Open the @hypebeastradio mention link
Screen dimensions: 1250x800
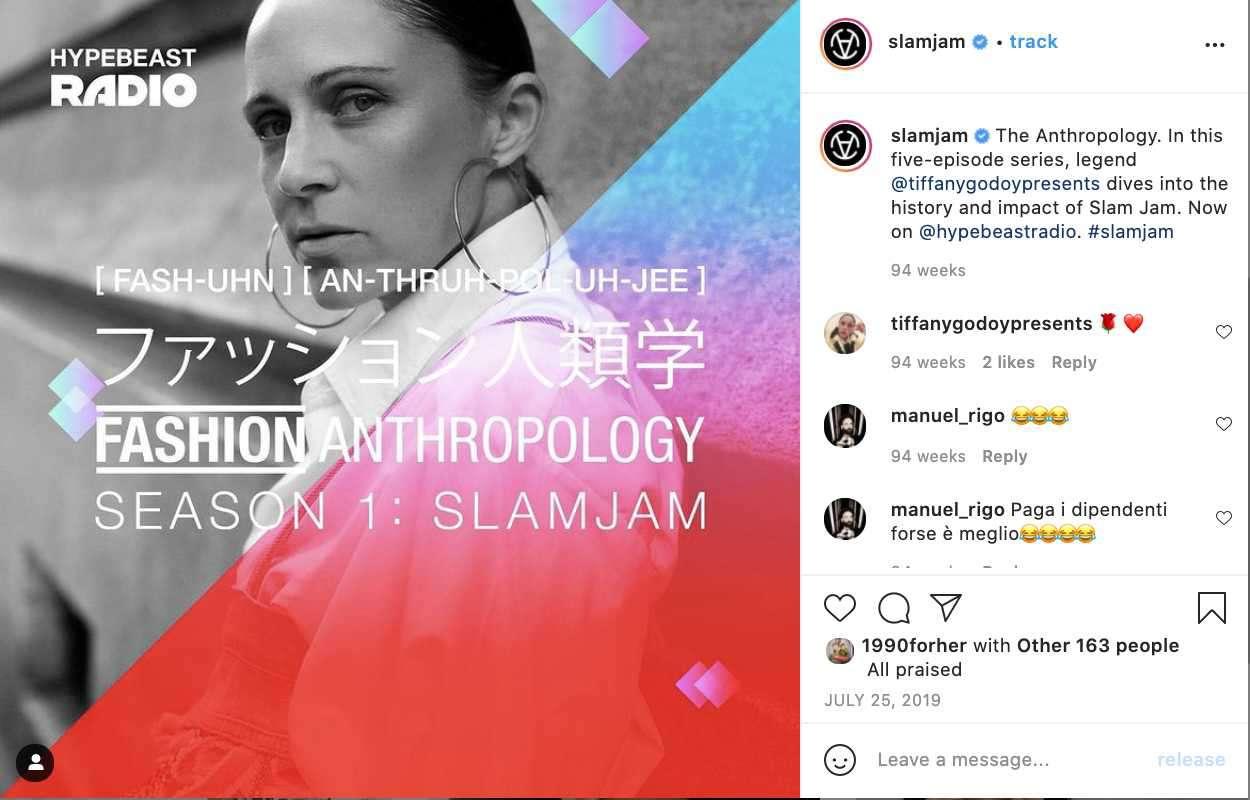click(x=998, y=232)
